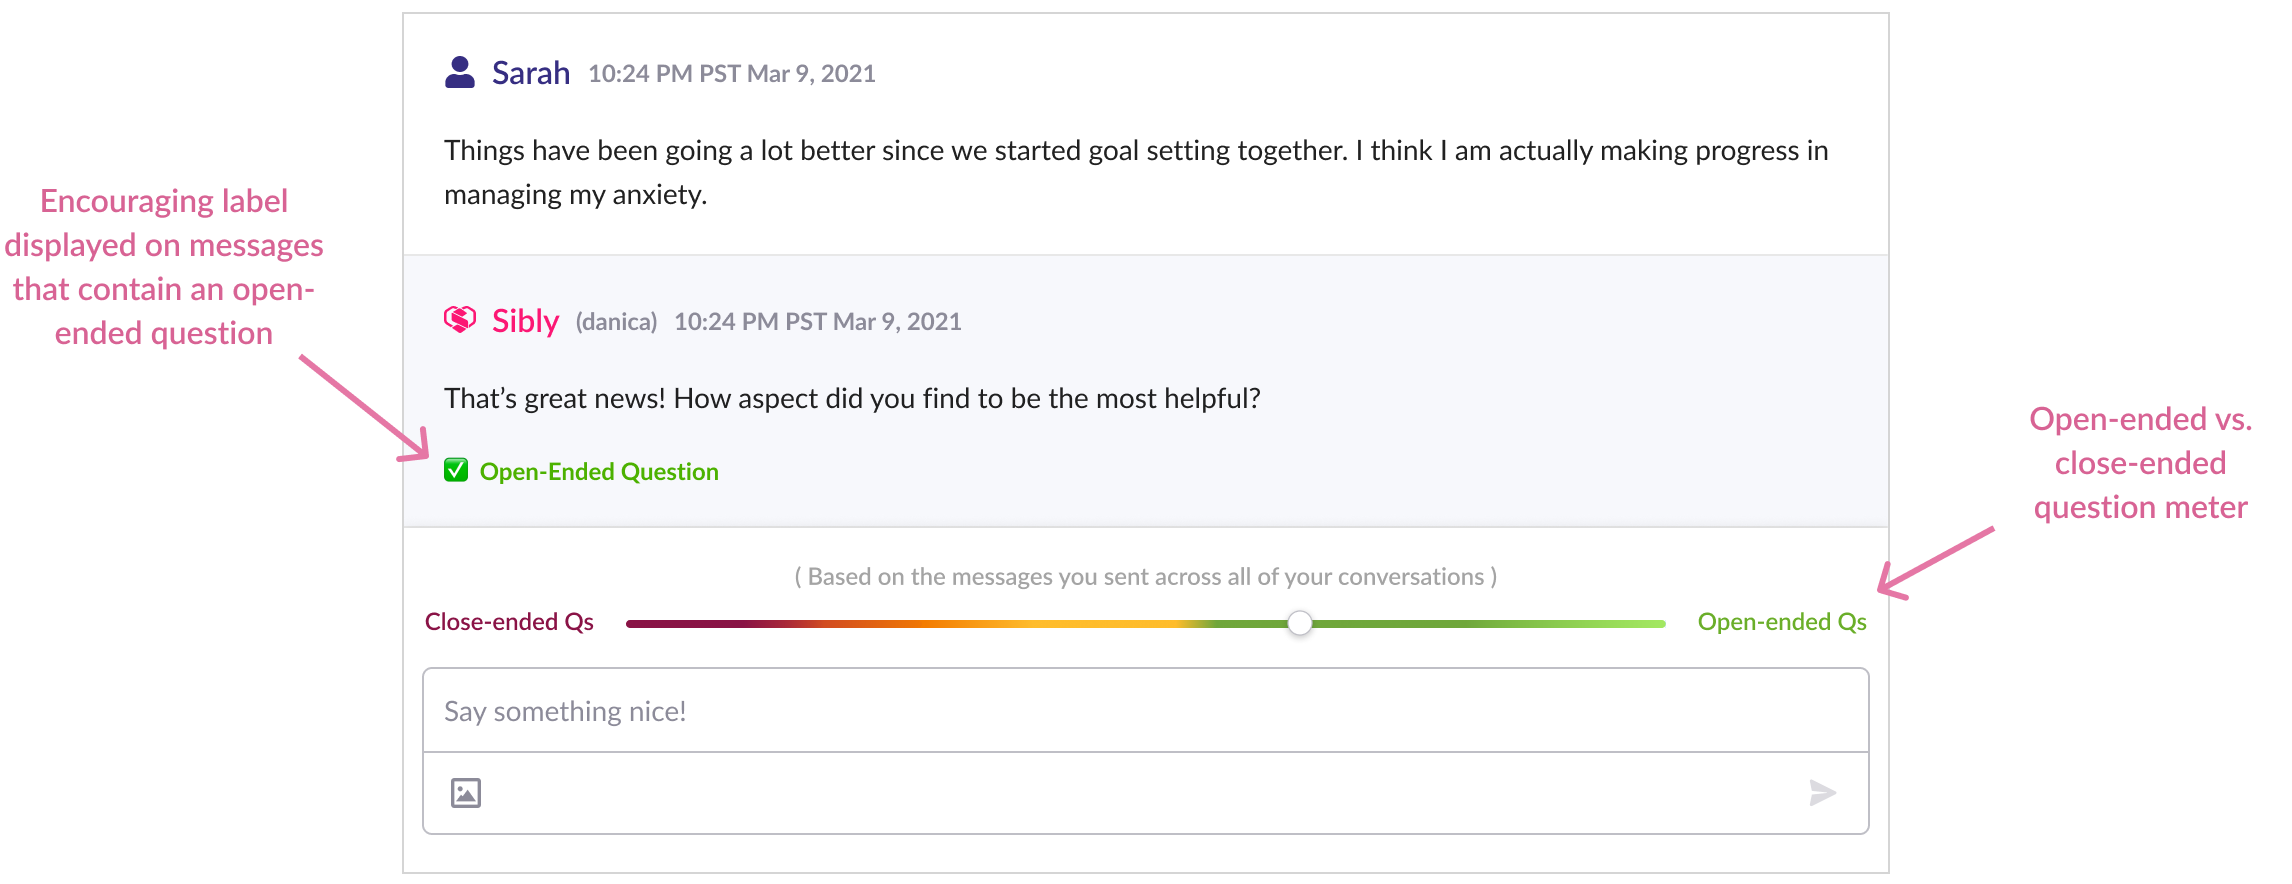Viewport: 2292px width, 884px height.
Task: Click the "Close-ended Qs" label
Action: [x=509, y=622]
